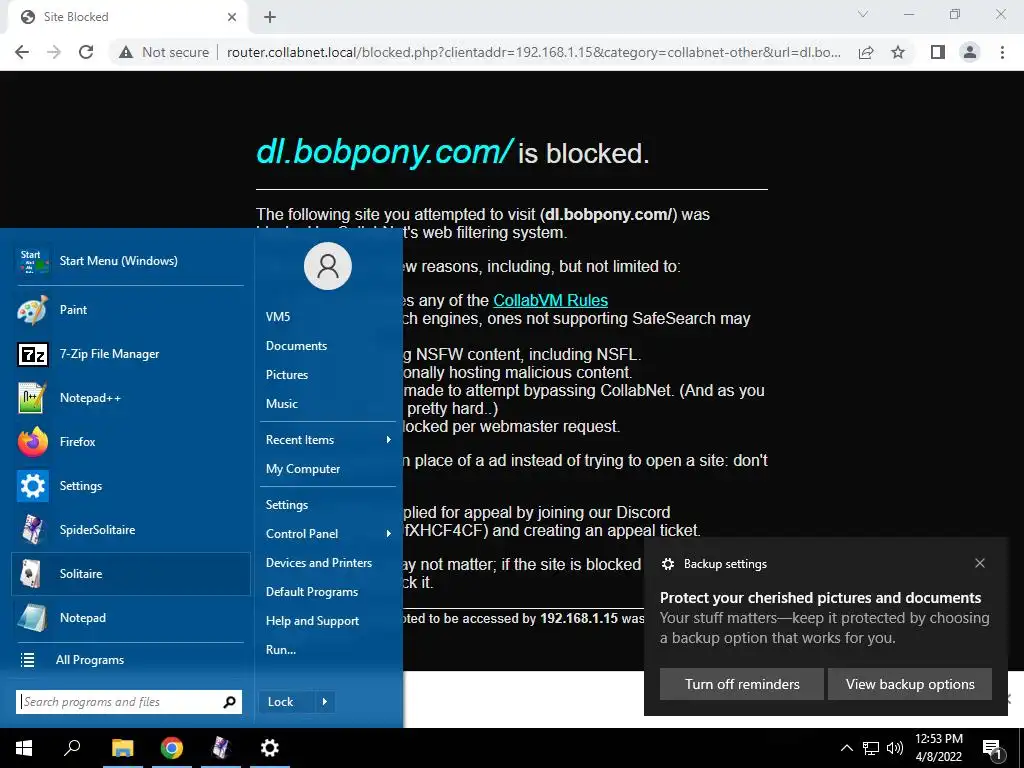Launch 7-Zip File Manager
The height and width of the screenshot is (768, 1024).
click(x=131, y=354)
